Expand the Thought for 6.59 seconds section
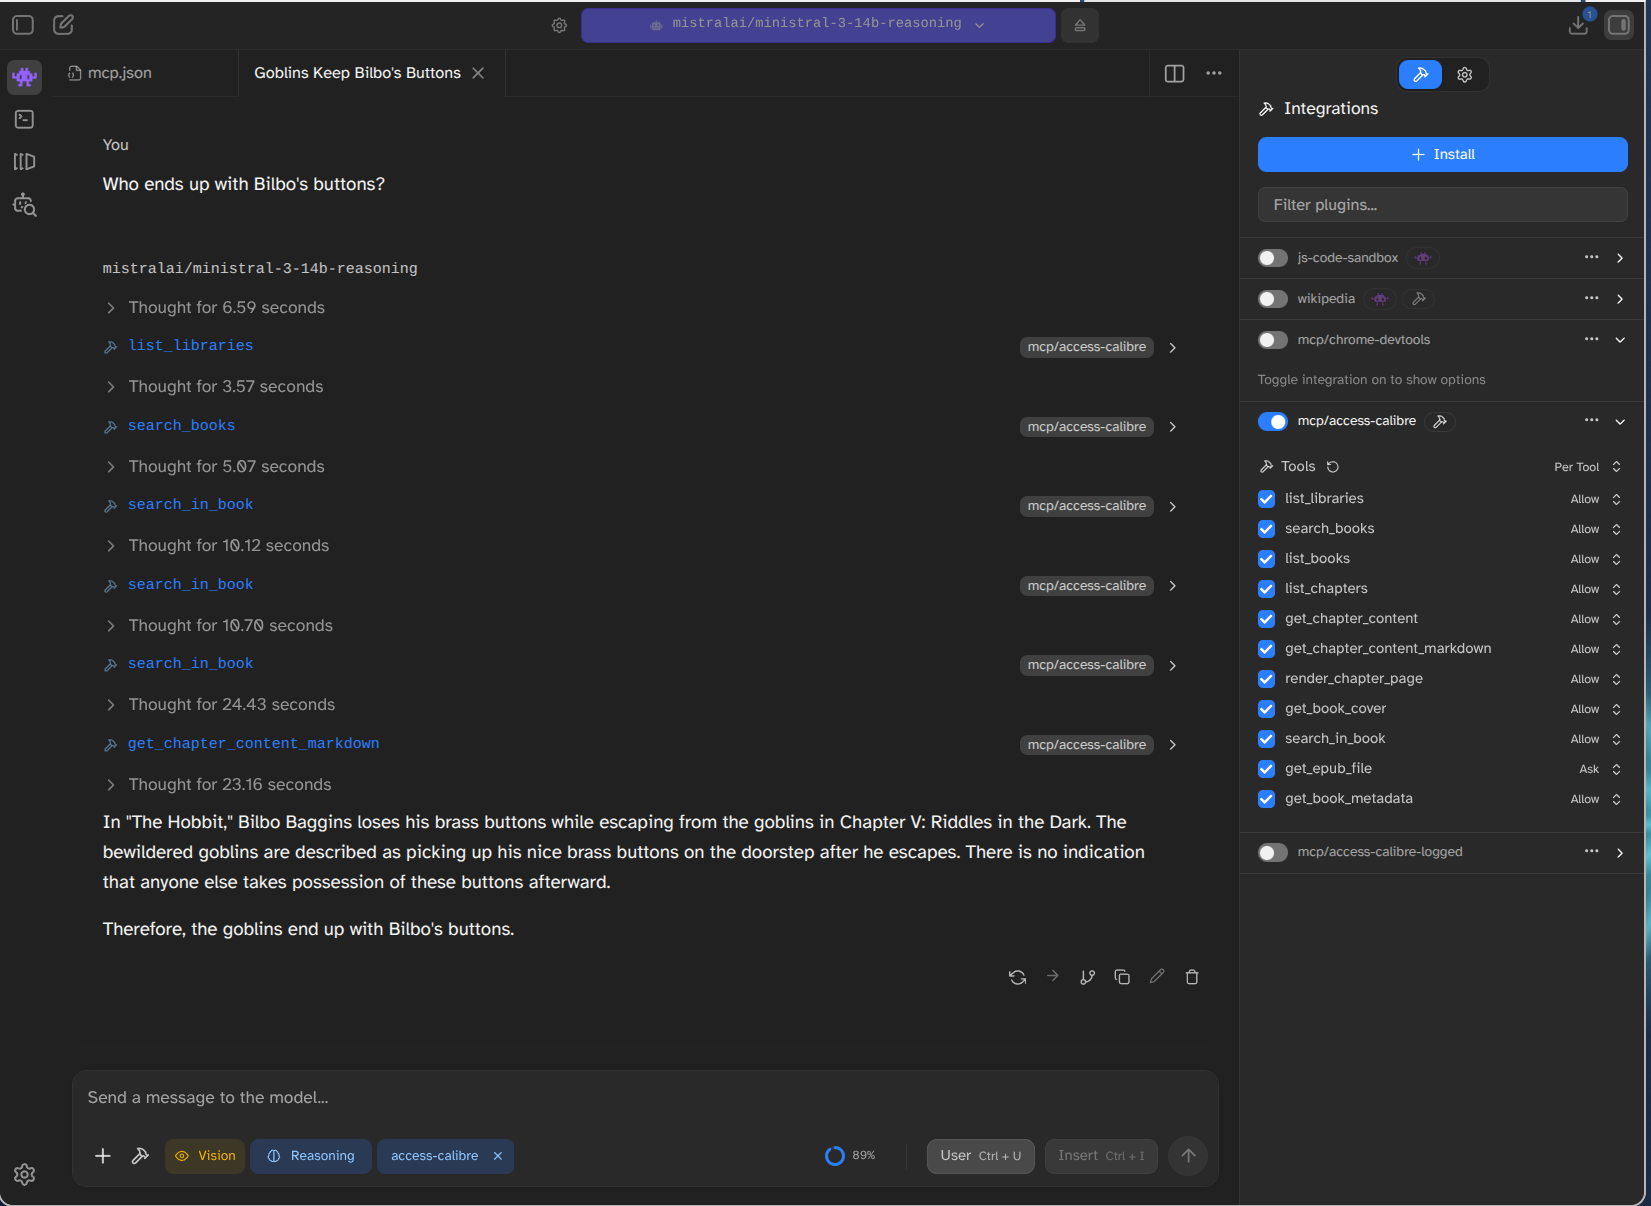 [x=214, y=308]
